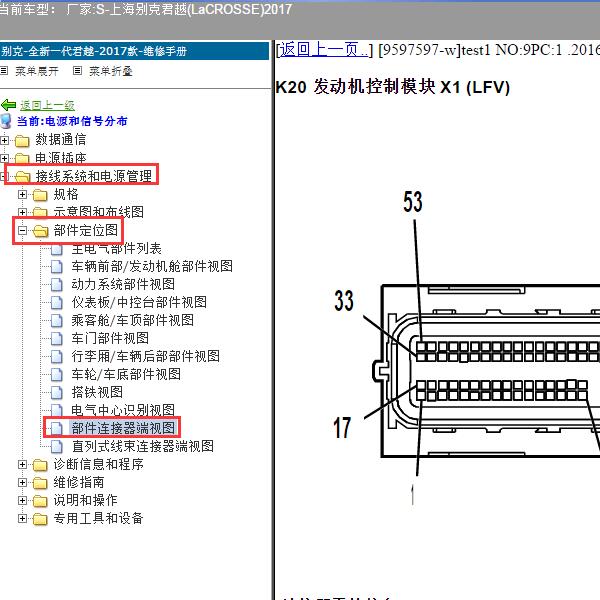Click the 返回上一页 link

tap(324, 50)
